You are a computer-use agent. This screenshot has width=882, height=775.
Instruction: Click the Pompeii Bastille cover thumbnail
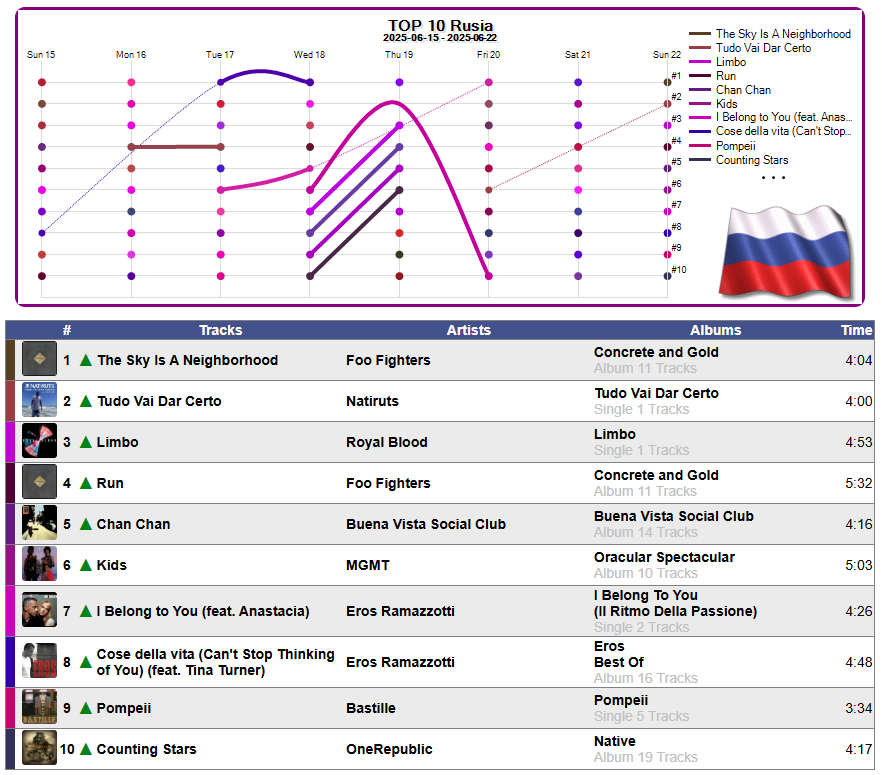click(x=39, y=707)
